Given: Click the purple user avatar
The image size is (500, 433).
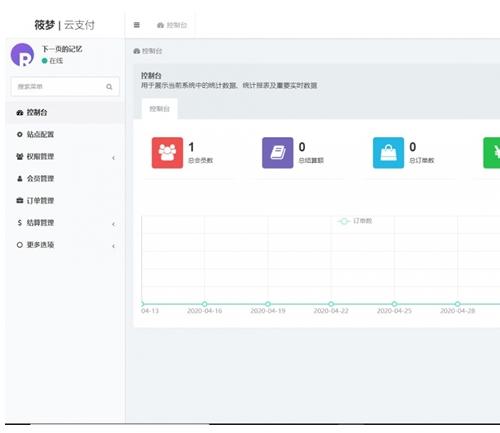Looking at the screenshot, I should click(x=22, y=55).
